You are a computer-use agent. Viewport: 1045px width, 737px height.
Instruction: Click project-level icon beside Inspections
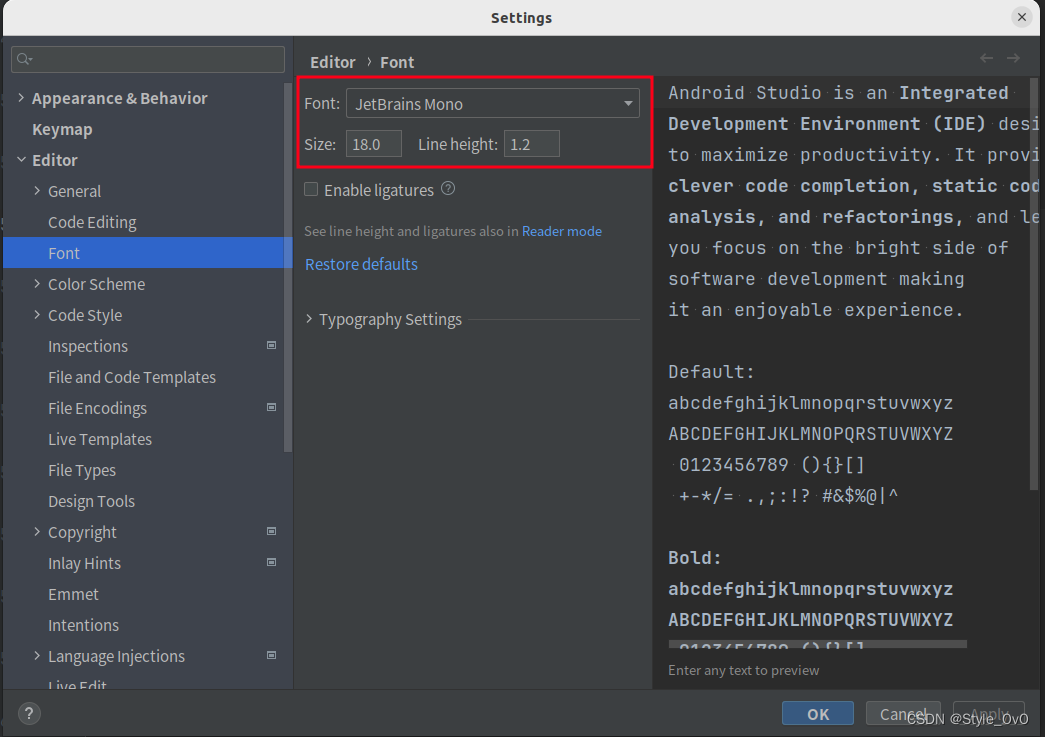271,345
